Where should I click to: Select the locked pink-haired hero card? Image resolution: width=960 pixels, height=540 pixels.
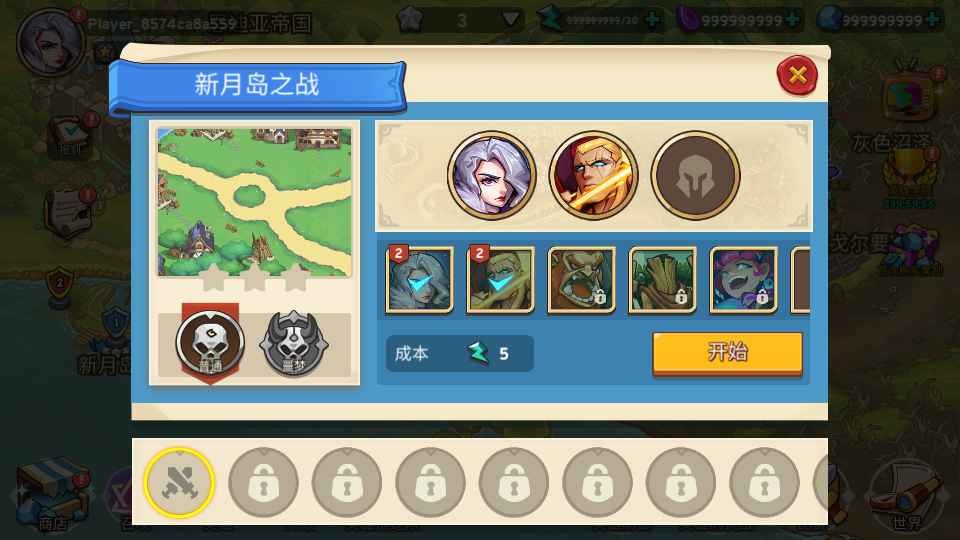click(743, 280)
